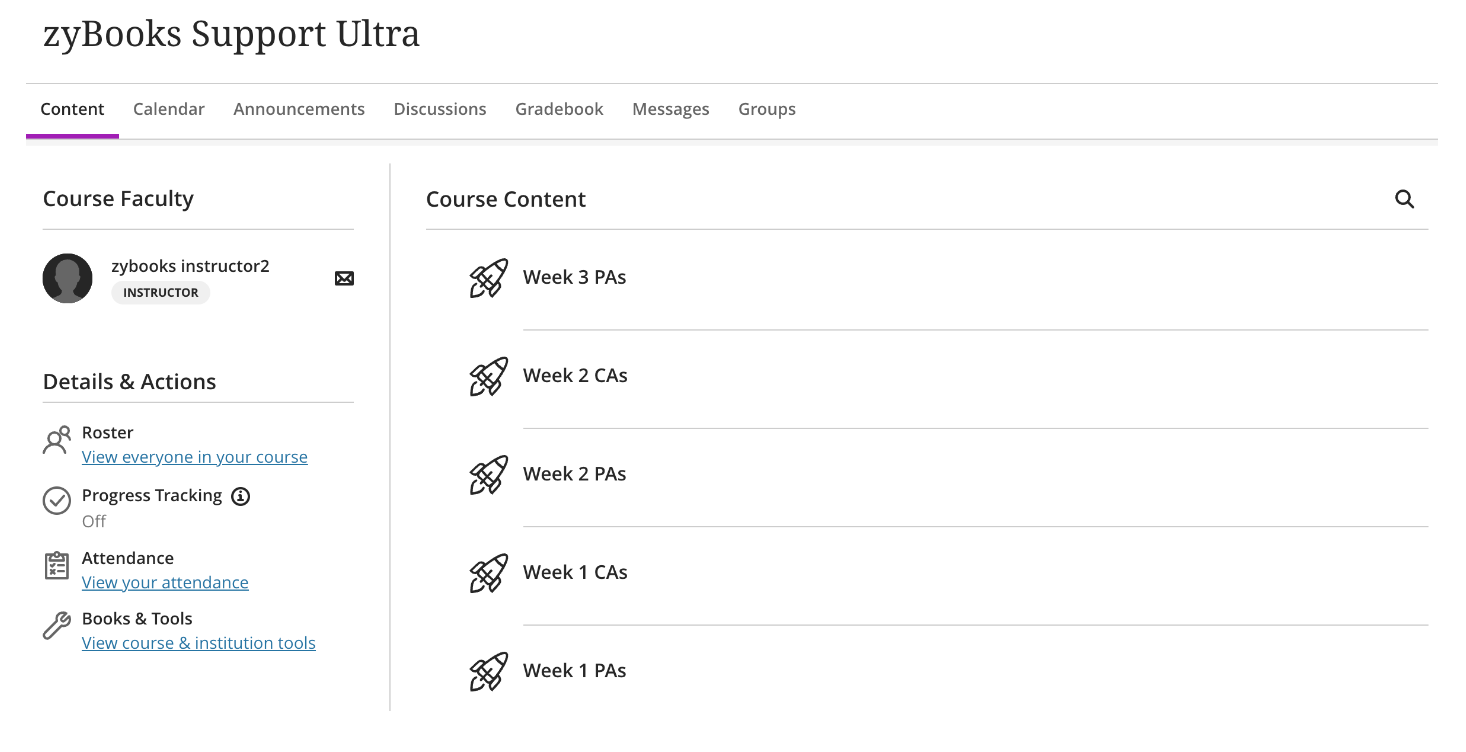
Task: Click the Roster people icon
Action: coord(57,440)
